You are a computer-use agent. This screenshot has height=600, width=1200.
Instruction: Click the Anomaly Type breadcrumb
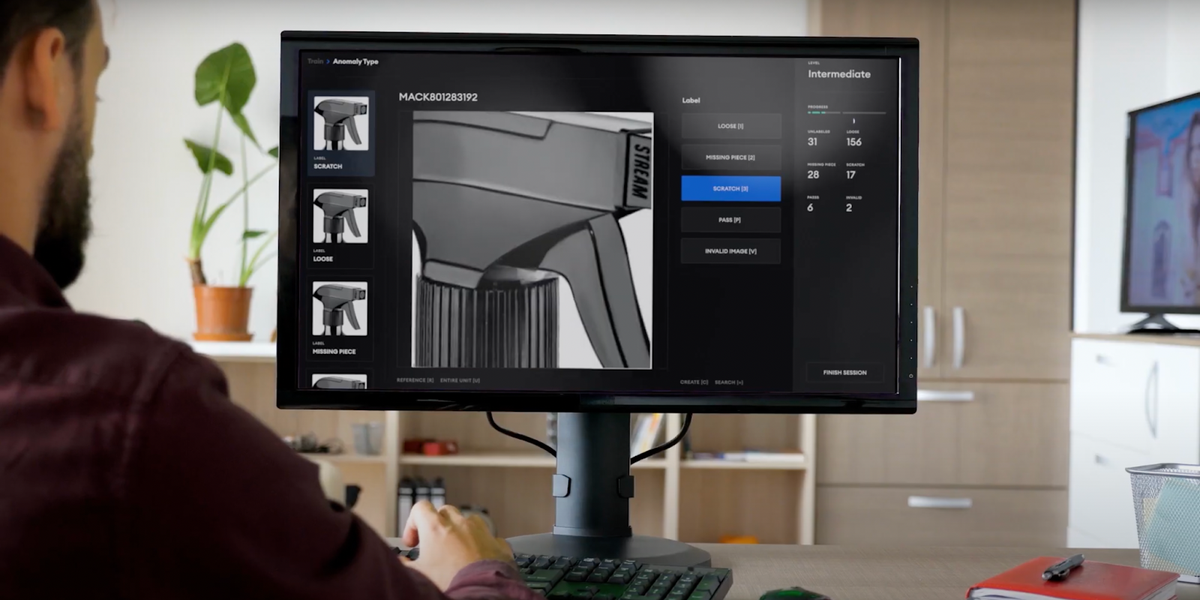click(x=355, y=62)
